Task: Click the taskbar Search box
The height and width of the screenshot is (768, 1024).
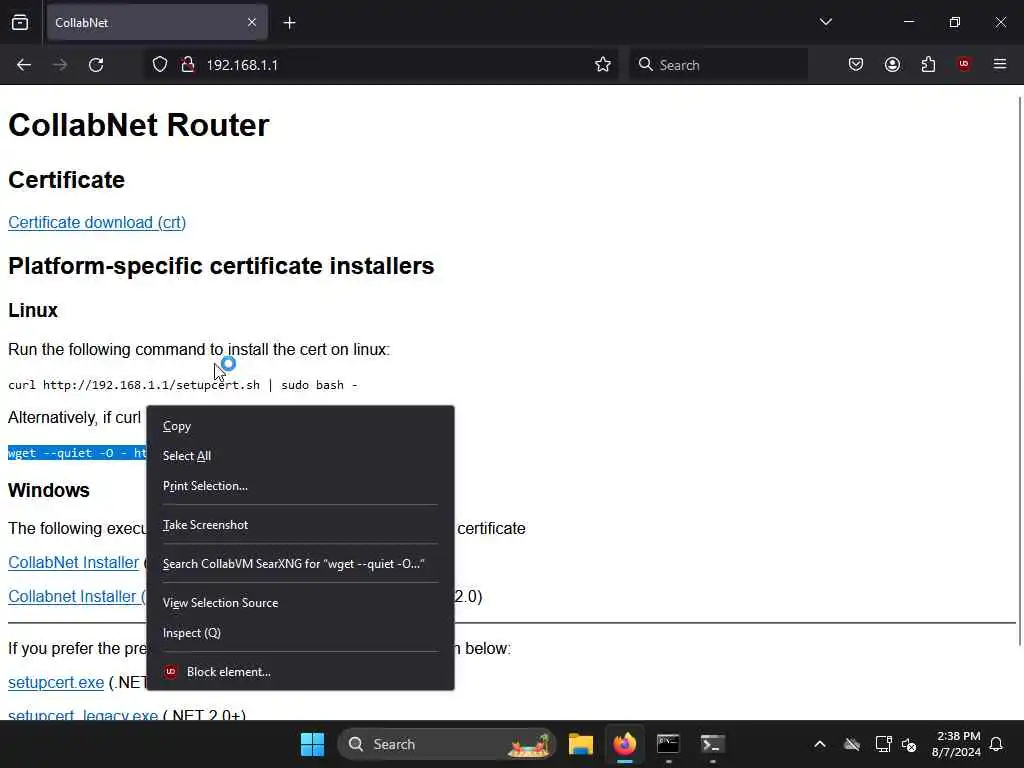Action: click(446, 744)
